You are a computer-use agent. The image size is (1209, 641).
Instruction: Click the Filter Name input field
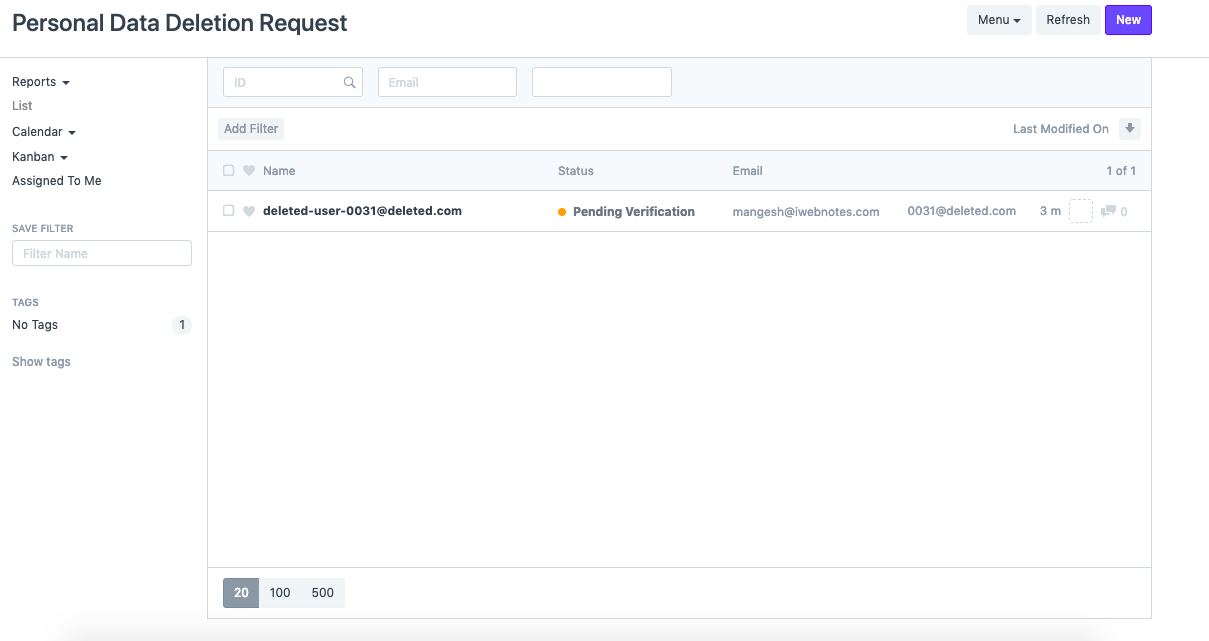point(101,252)
